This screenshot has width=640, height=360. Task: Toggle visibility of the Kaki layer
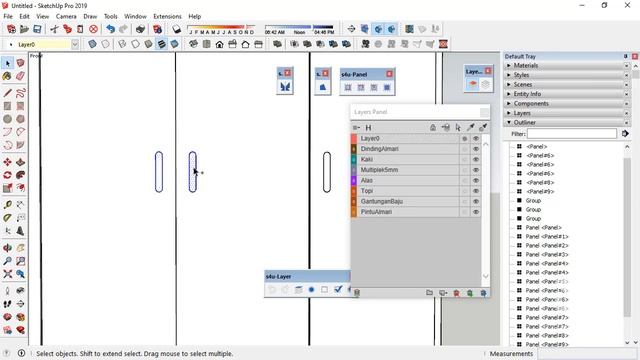476,160
